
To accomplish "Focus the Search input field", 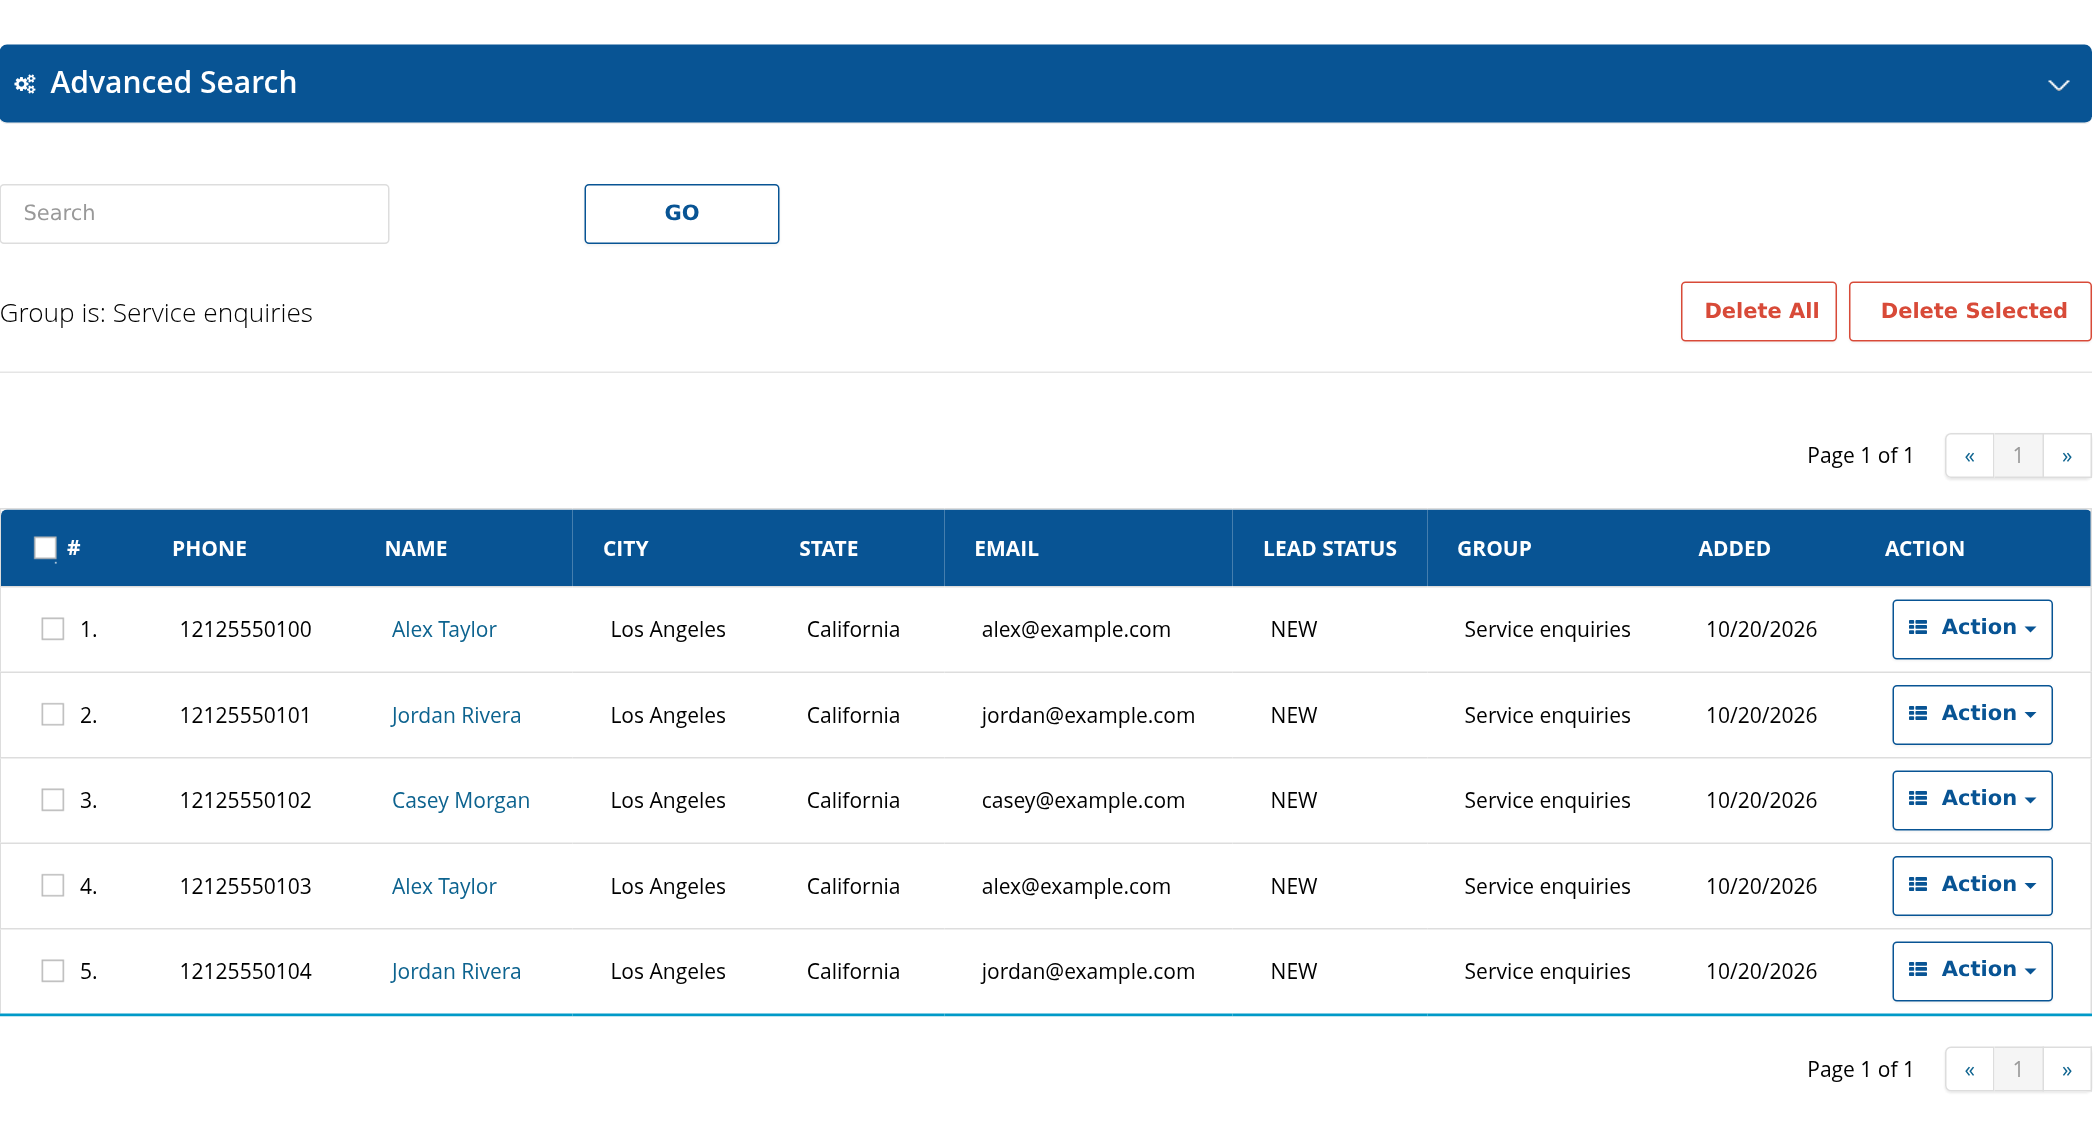I will click(x=195, y=213).
